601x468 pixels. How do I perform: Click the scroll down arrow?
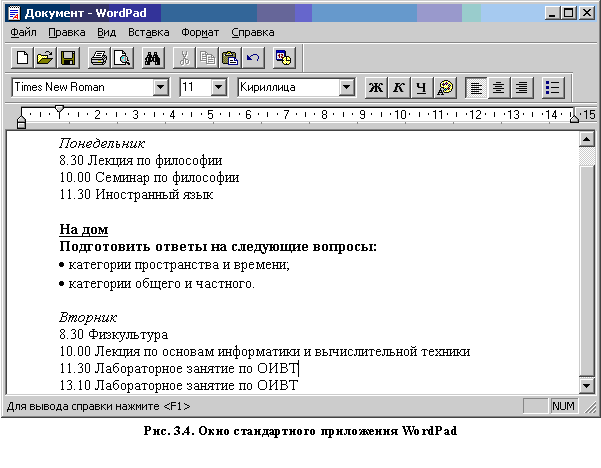[x=587, y=386]
